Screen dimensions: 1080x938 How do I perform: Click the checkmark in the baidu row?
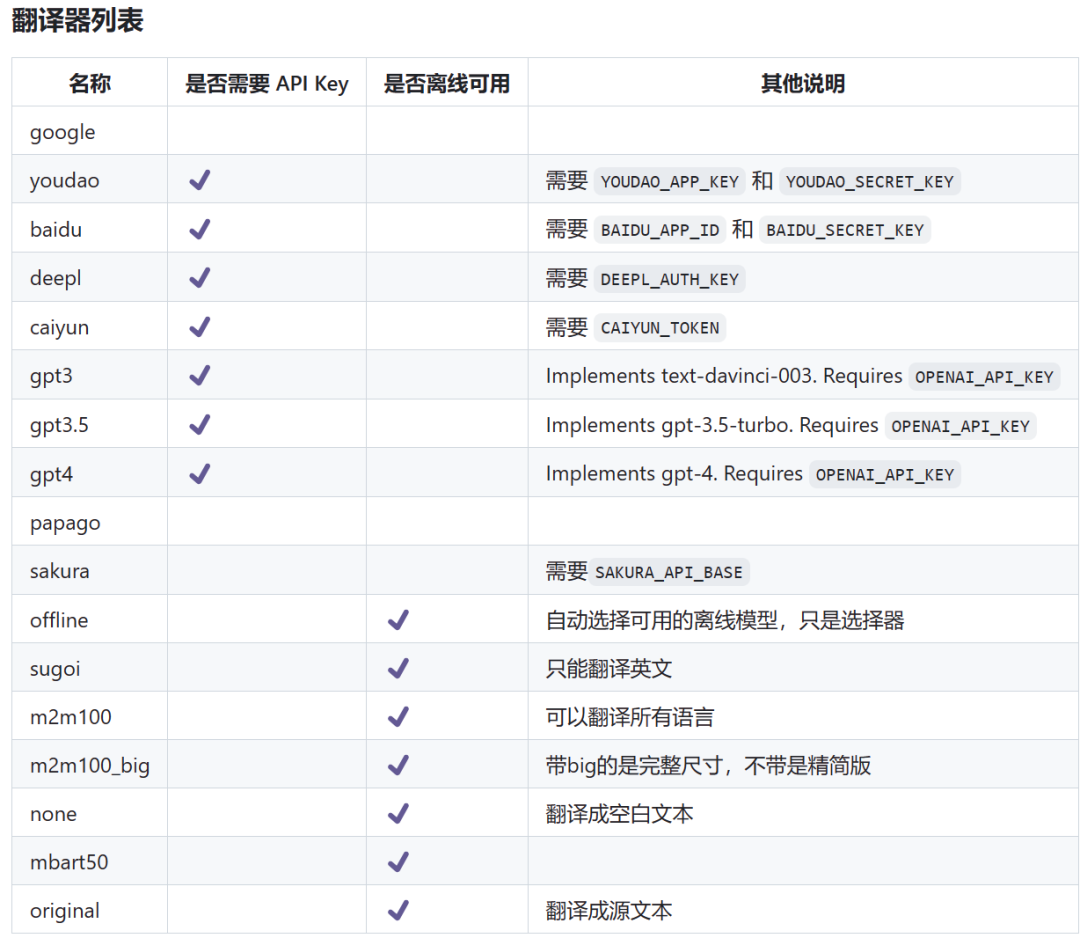(200, 229)
